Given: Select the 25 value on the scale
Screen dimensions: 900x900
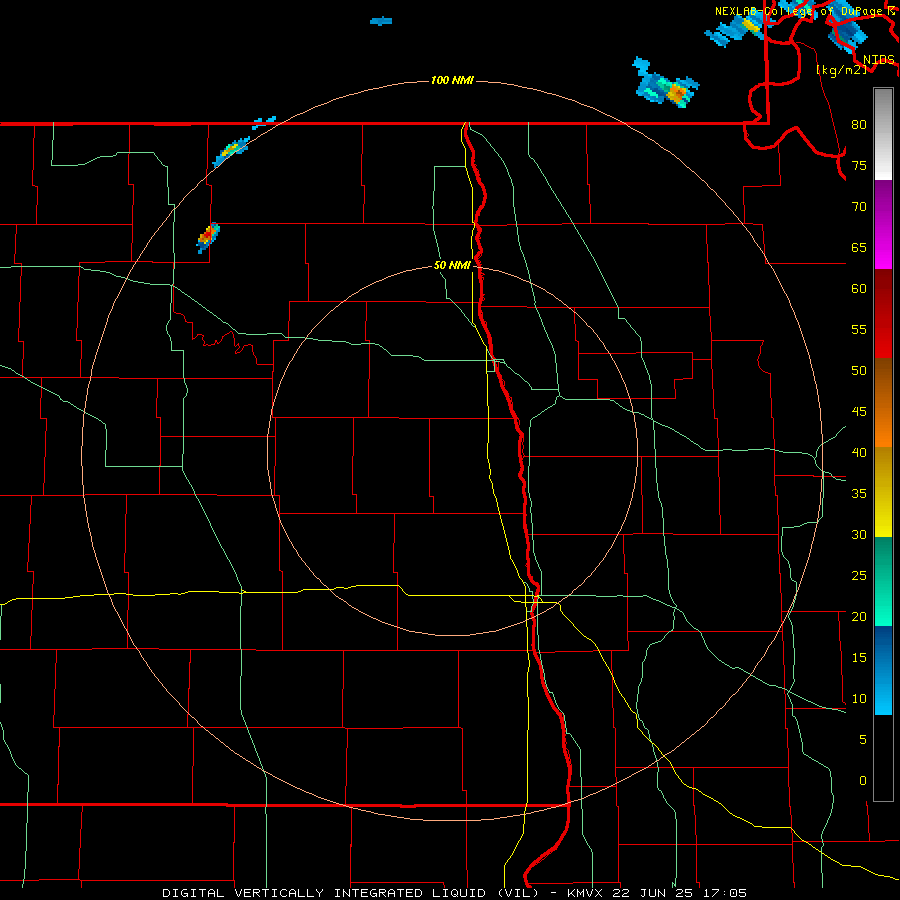Looking at the screenshot, I should (859, 576).
